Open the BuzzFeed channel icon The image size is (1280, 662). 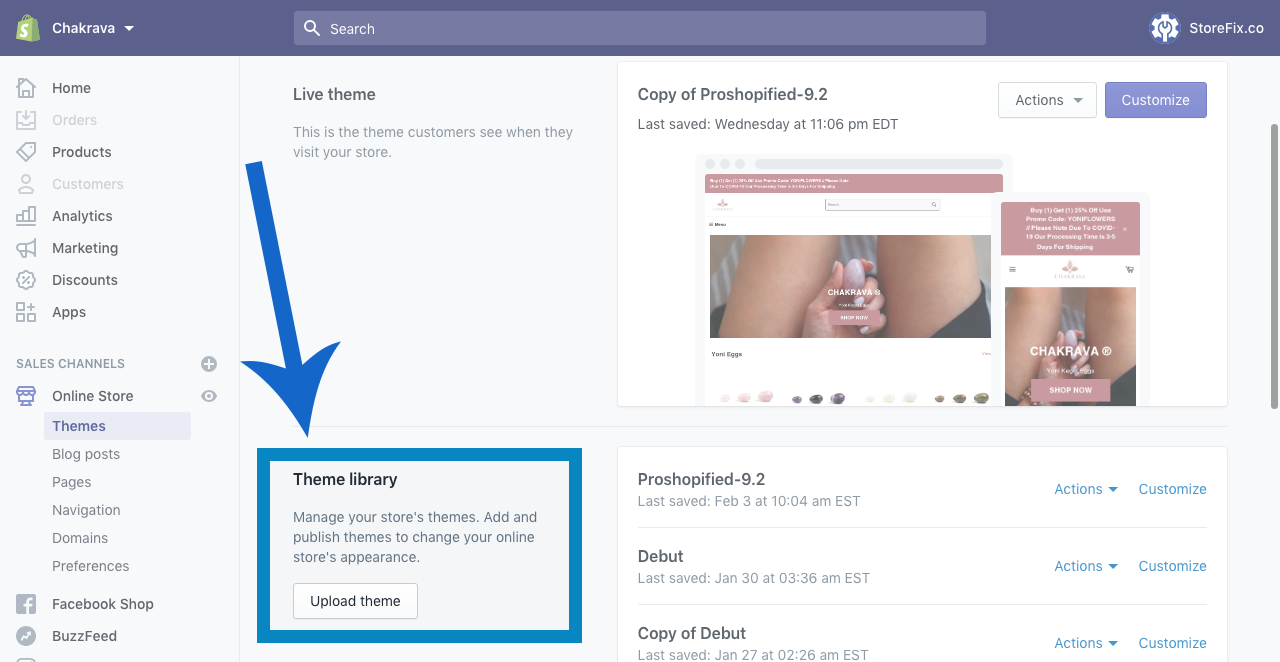(26, 636)
